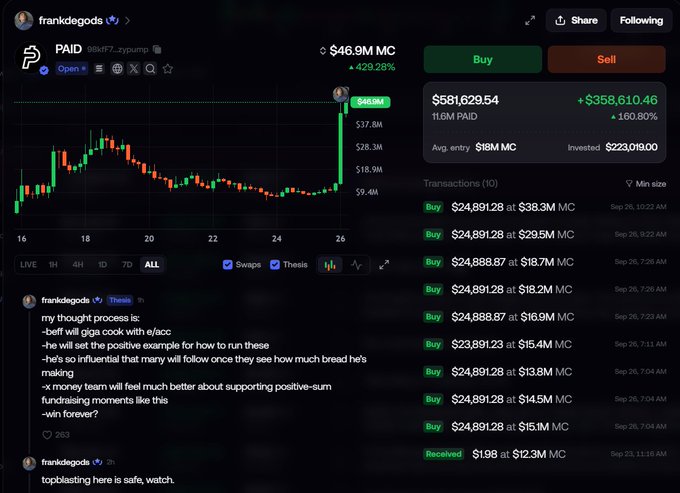
Task: Open buy transaction at $38.3M MC
Action: 545,207
